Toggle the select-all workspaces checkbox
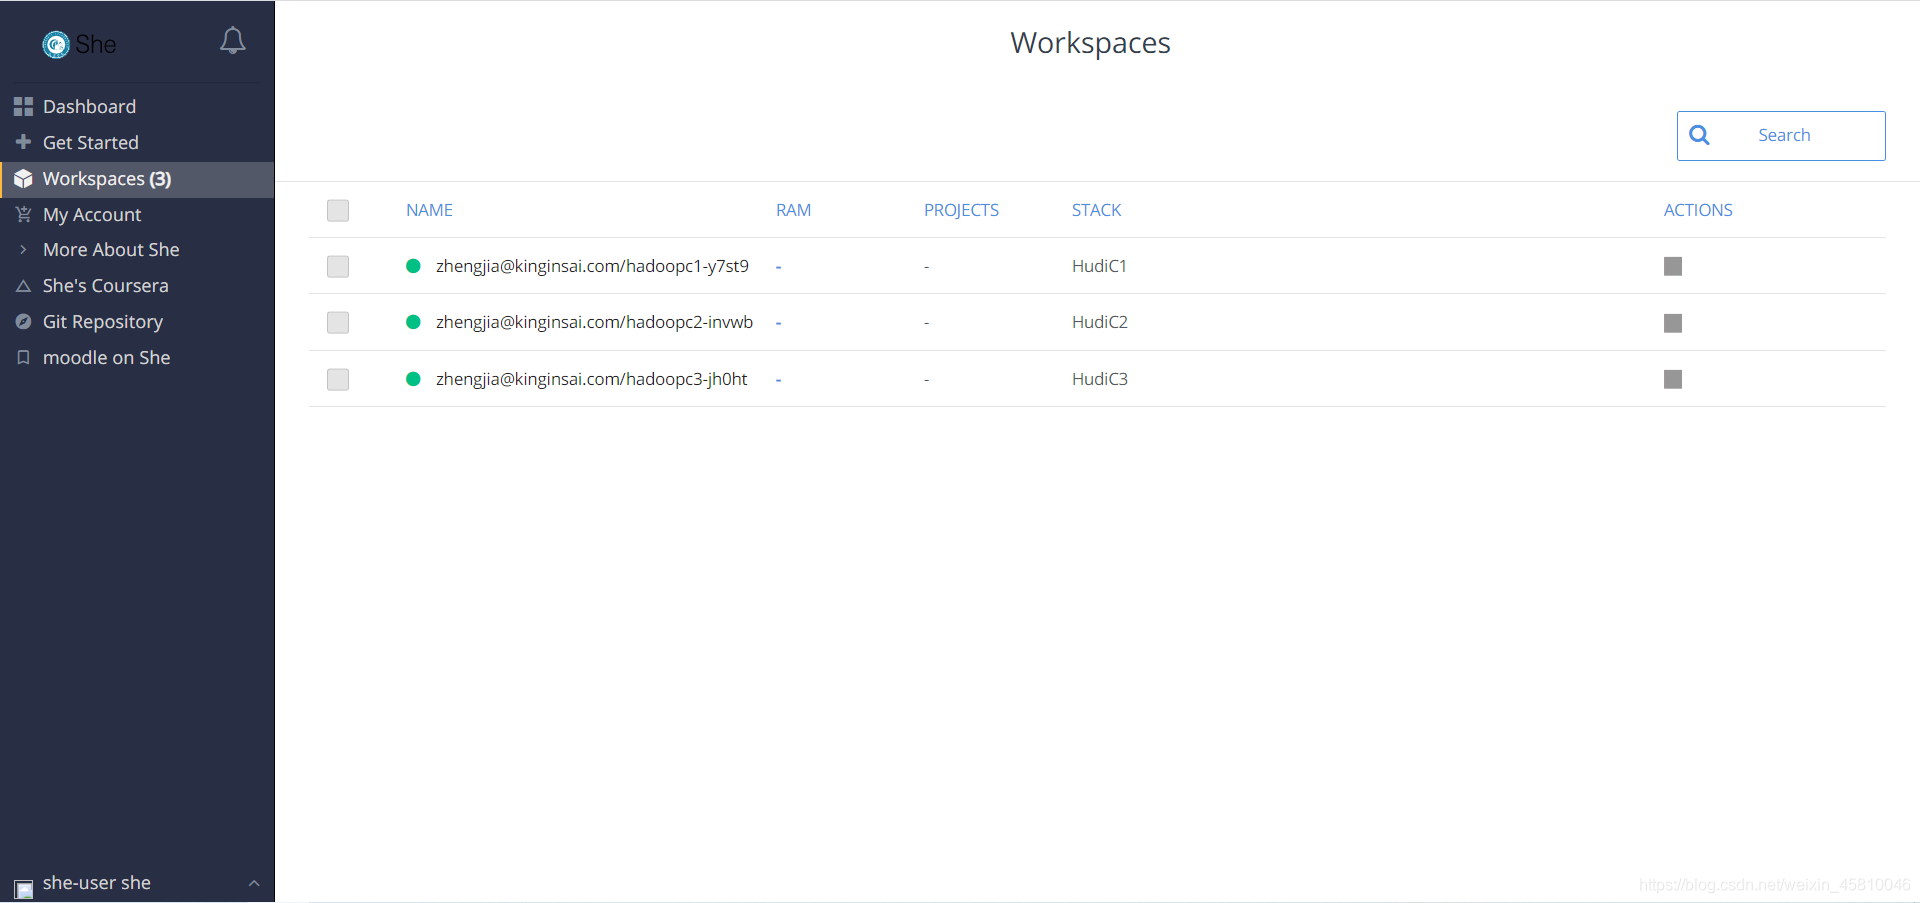 click(x=338, y=210)
